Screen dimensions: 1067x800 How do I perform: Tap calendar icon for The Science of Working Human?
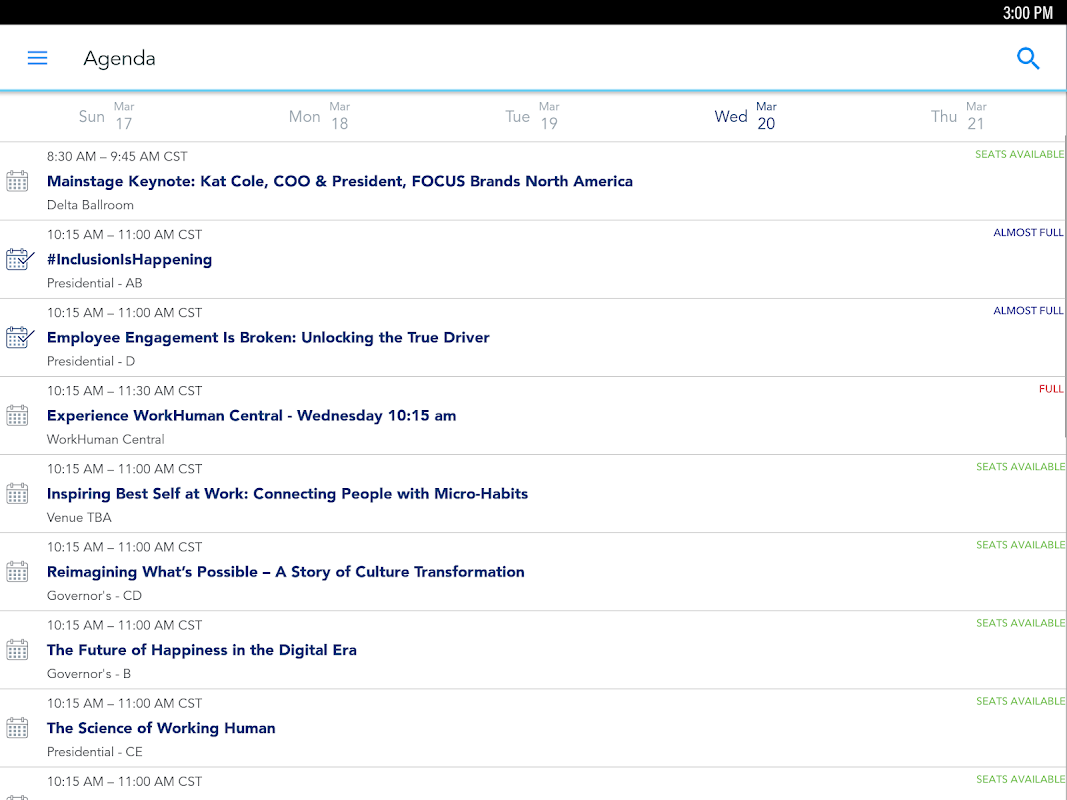point(17,729)
